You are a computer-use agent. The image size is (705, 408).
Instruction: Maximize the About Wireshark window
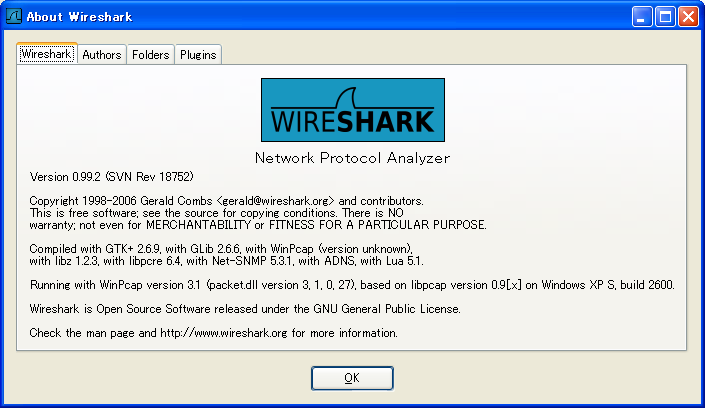pos(665,17)
